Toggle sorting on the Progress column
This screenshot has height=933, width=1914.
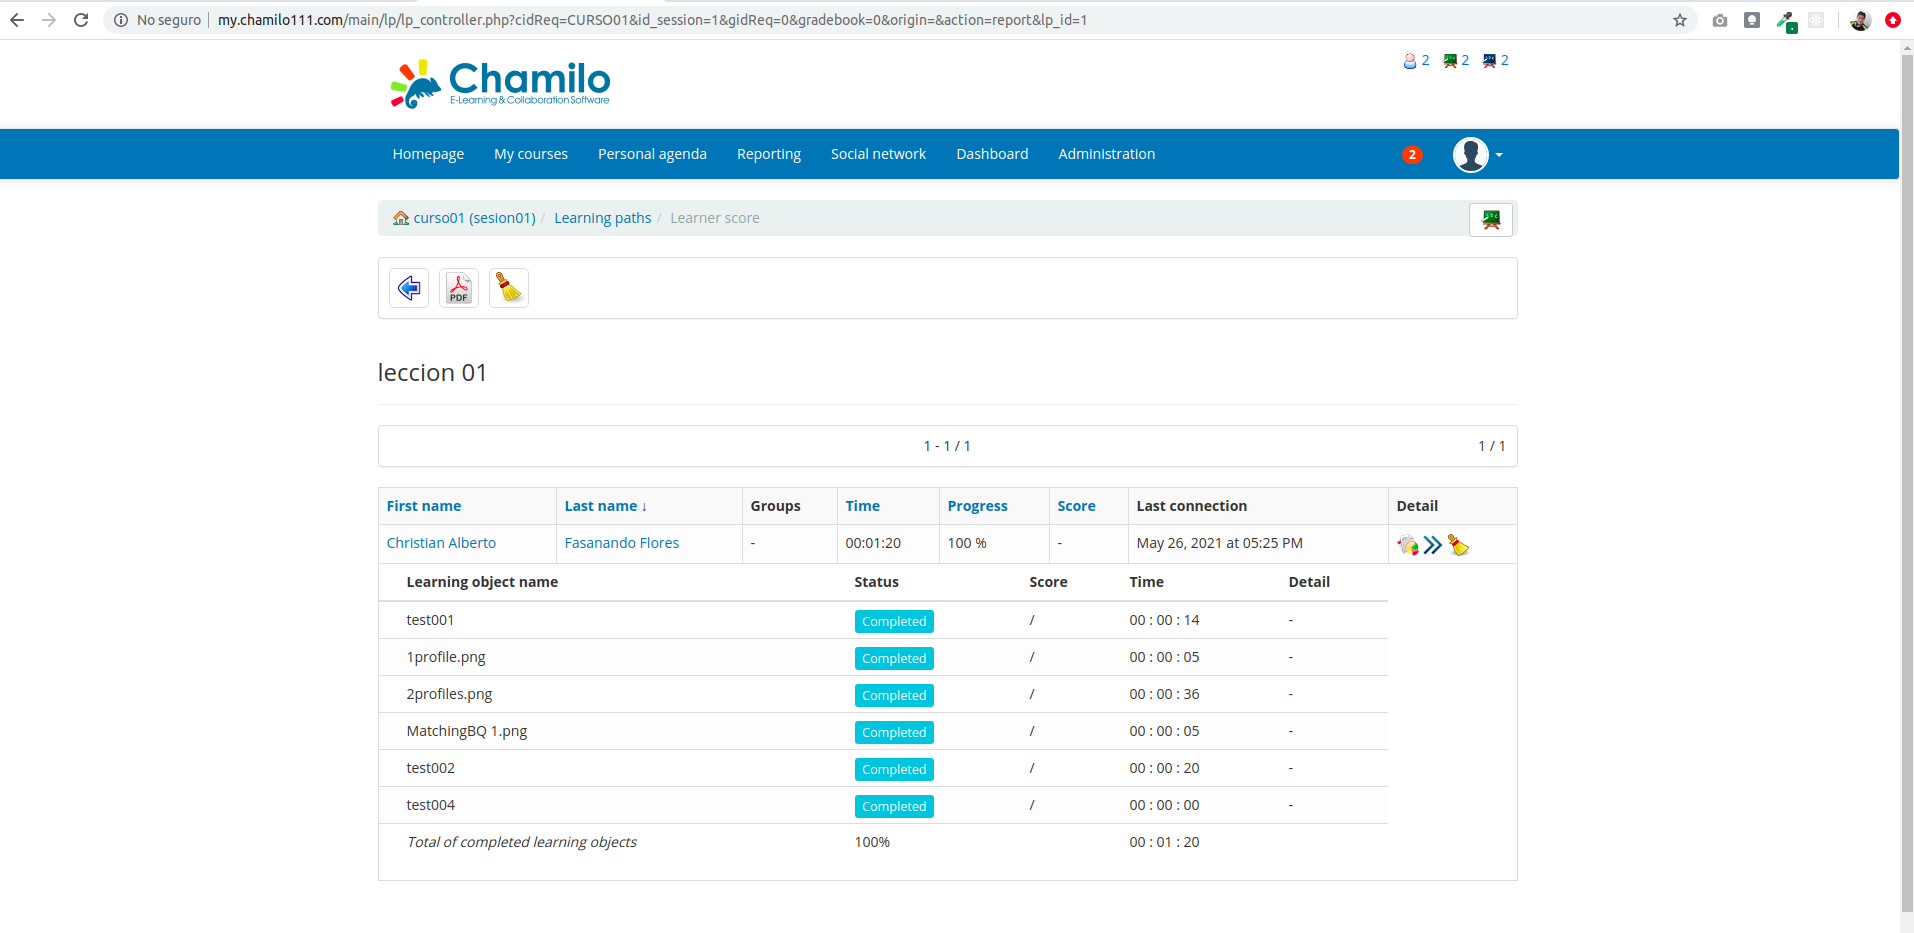pyautogui.click(x=977, y=505)
